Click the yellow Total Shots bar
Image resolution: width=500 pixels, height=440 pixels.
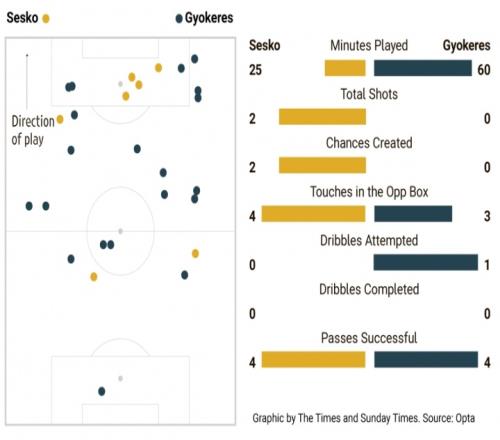tap(322, 117)
